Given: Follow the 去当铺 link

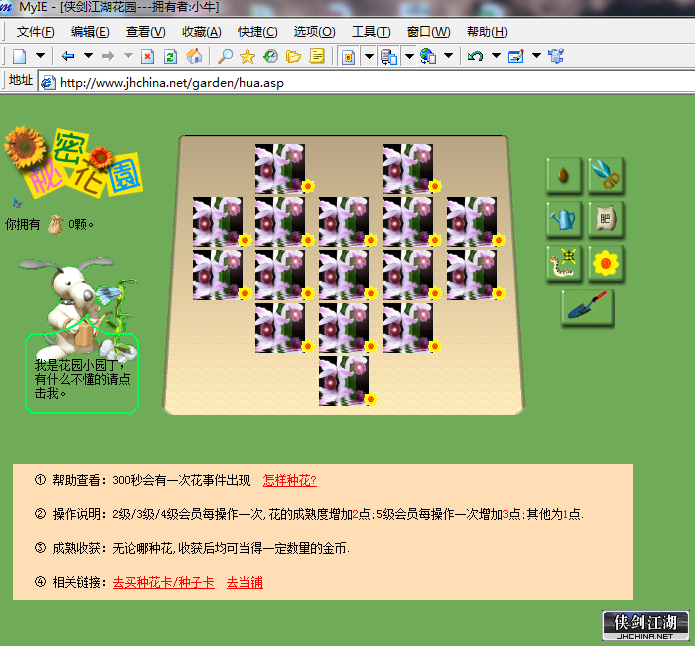Looking at the screenshot, I should (245, 582).
